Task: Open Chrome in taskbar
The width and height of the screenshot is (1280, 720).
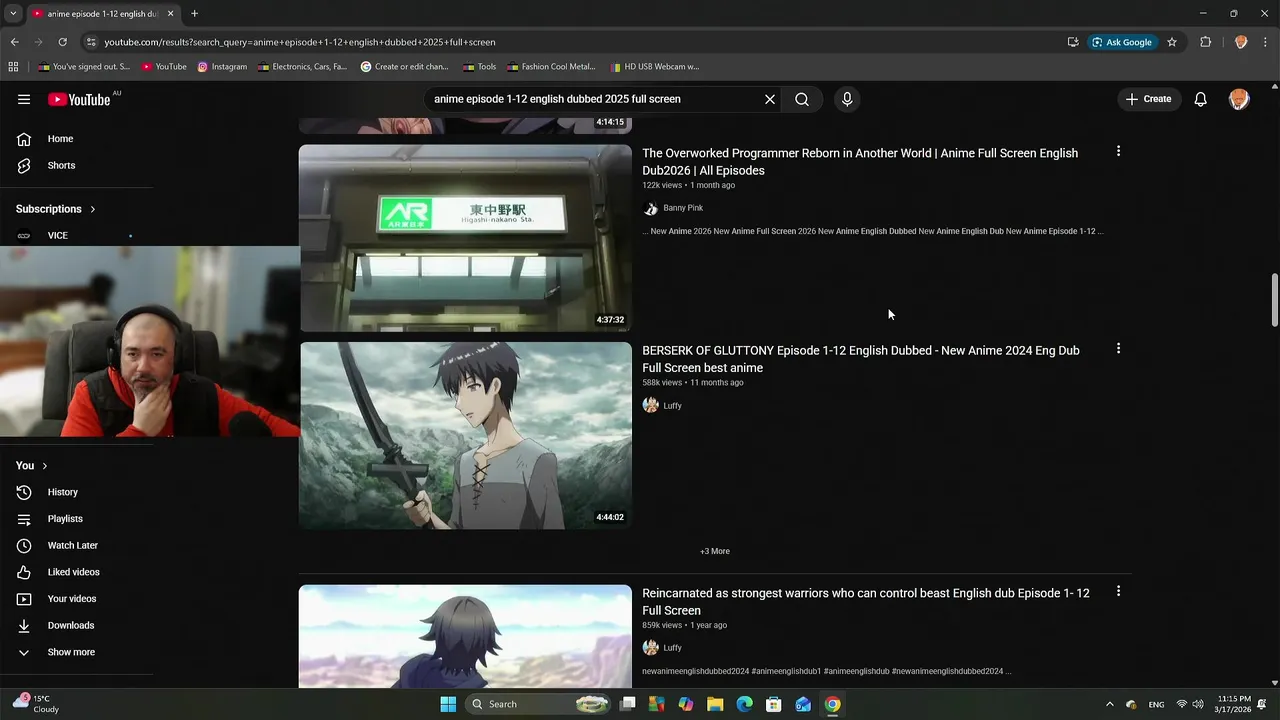Action: (x=832, y=704)
